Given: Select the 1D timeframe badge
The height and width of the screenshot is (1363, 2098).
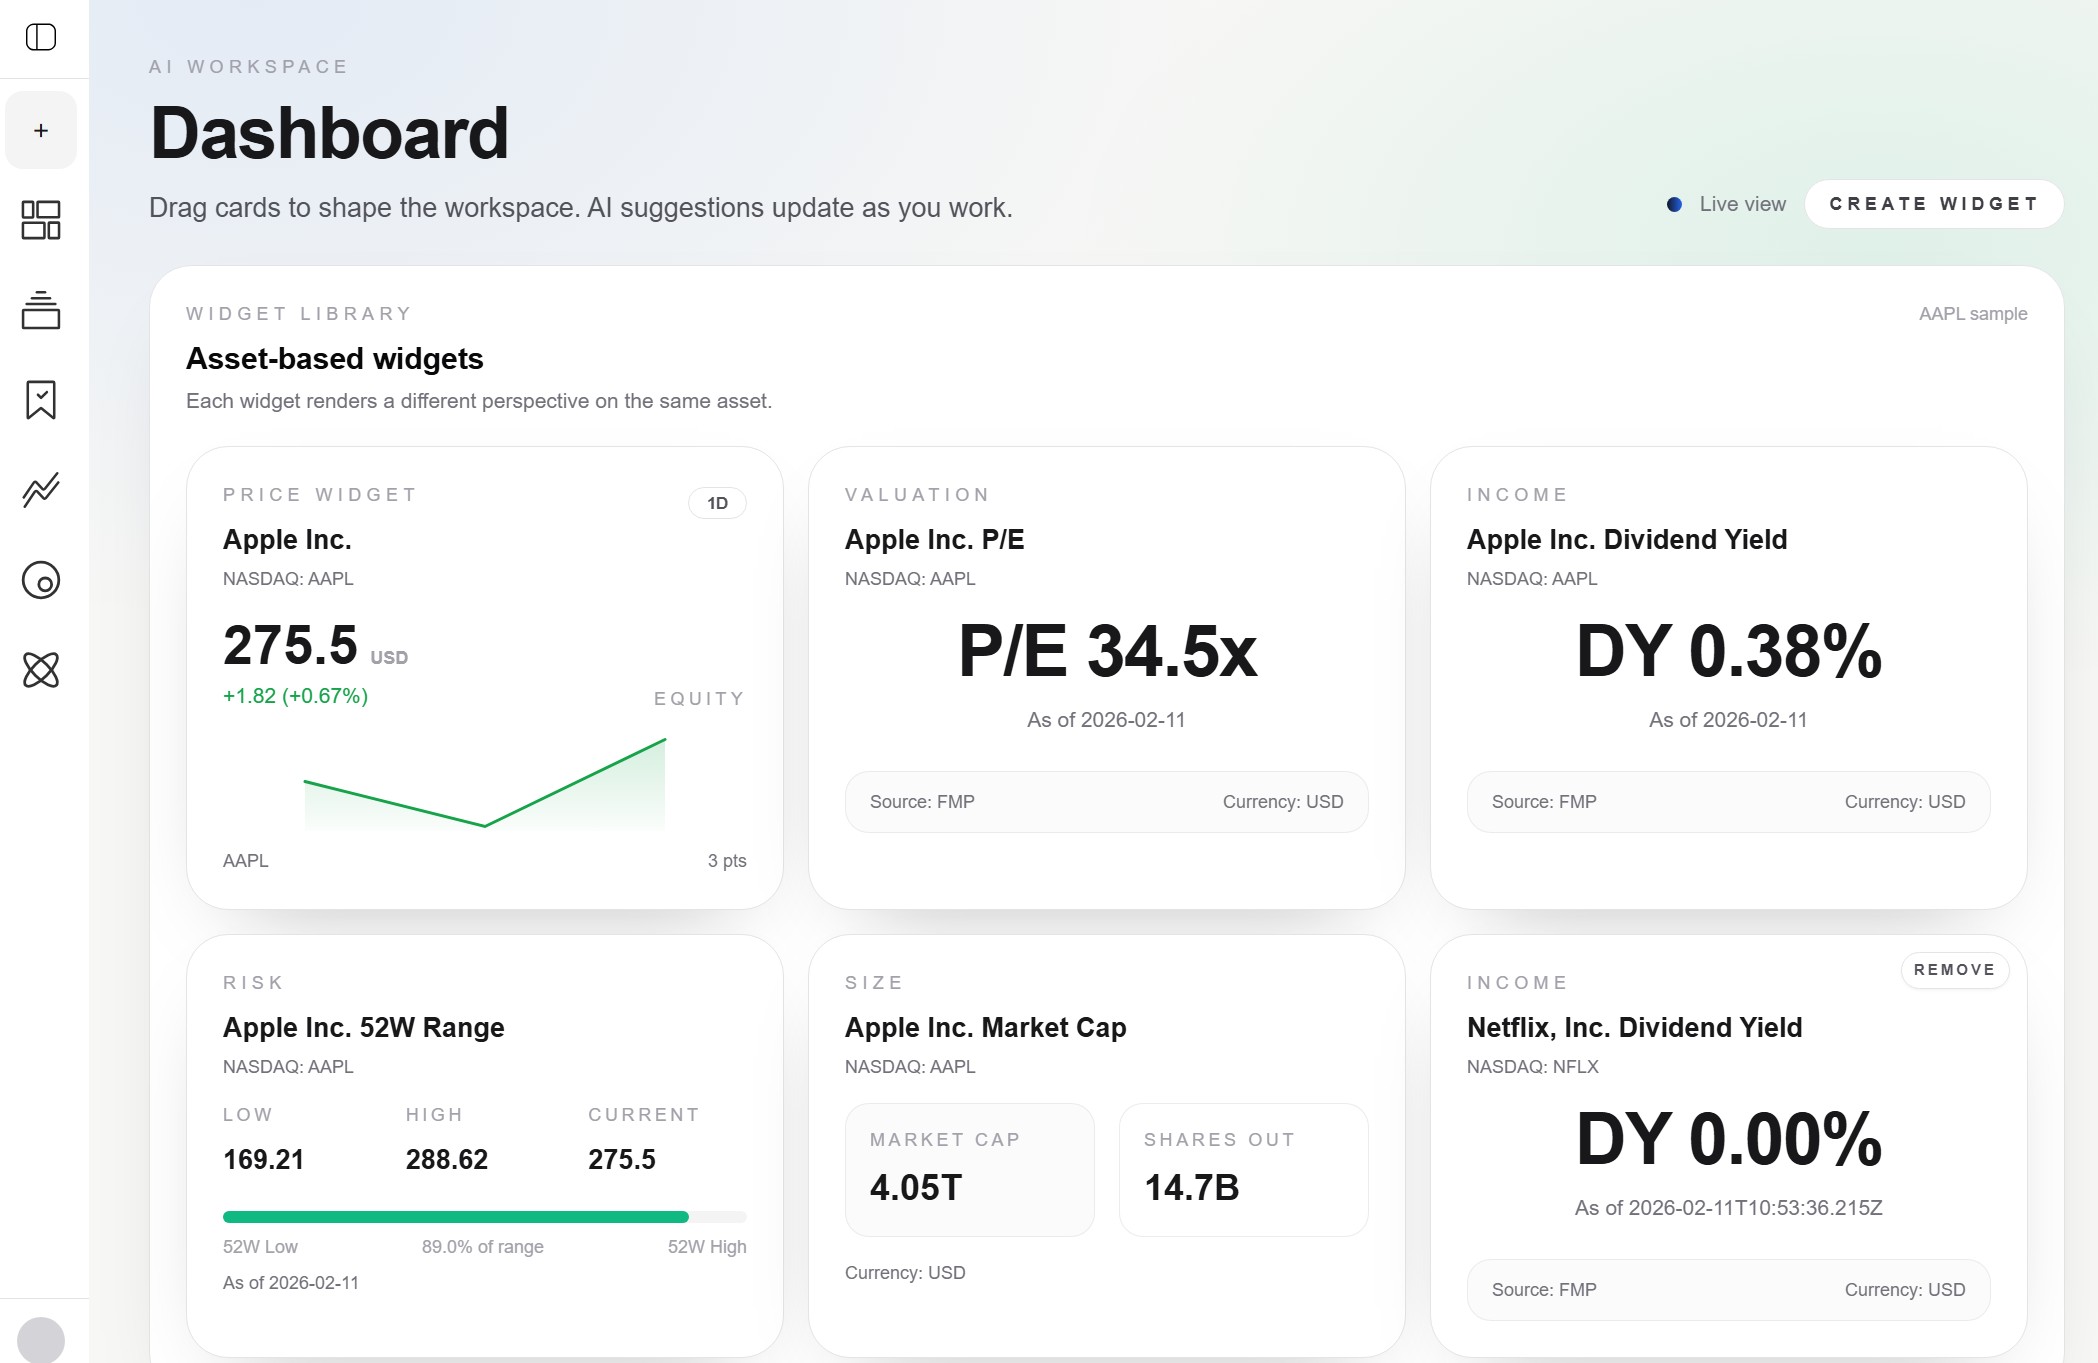Looking at the screenshot, I should pos(717,503).
